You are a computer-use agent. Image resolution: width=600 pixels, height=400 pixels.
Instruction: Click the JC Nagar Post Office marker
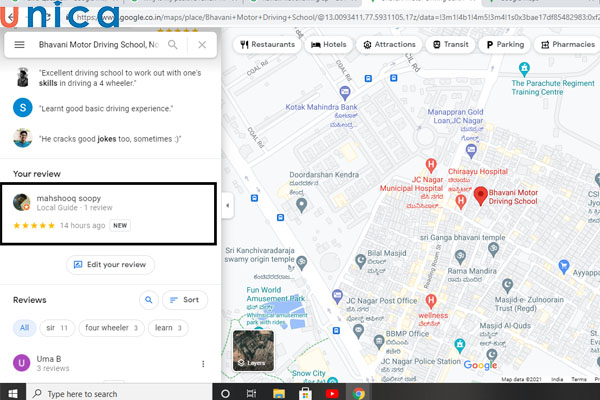click(337, 296)
